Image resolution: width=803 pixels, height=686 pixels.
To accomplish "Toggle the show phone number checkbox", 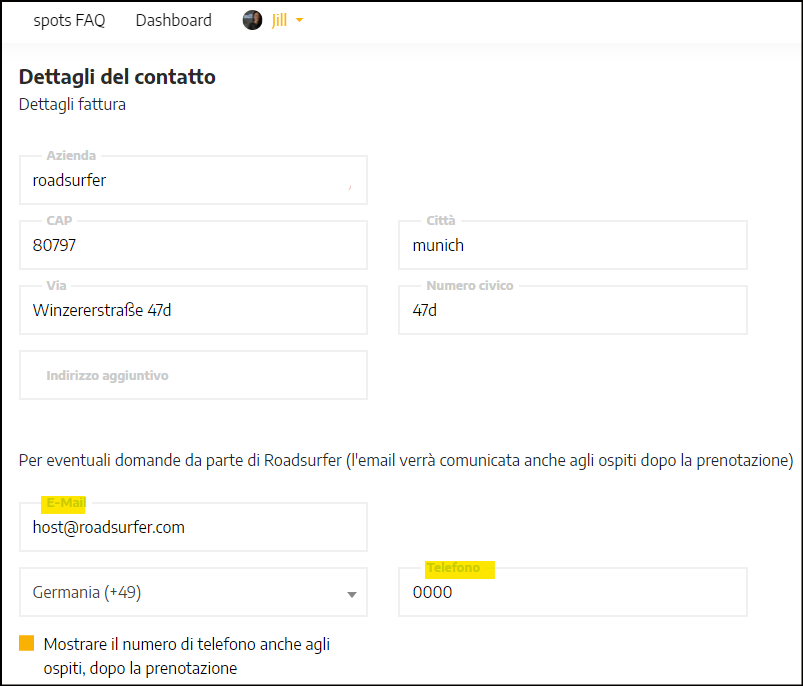I will point(27,643).
